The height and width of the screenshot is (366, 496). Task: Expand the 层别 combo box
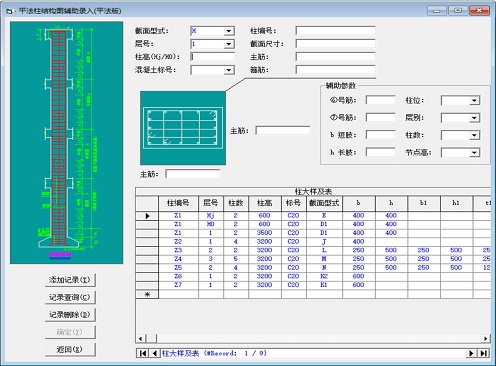[474, 118]
